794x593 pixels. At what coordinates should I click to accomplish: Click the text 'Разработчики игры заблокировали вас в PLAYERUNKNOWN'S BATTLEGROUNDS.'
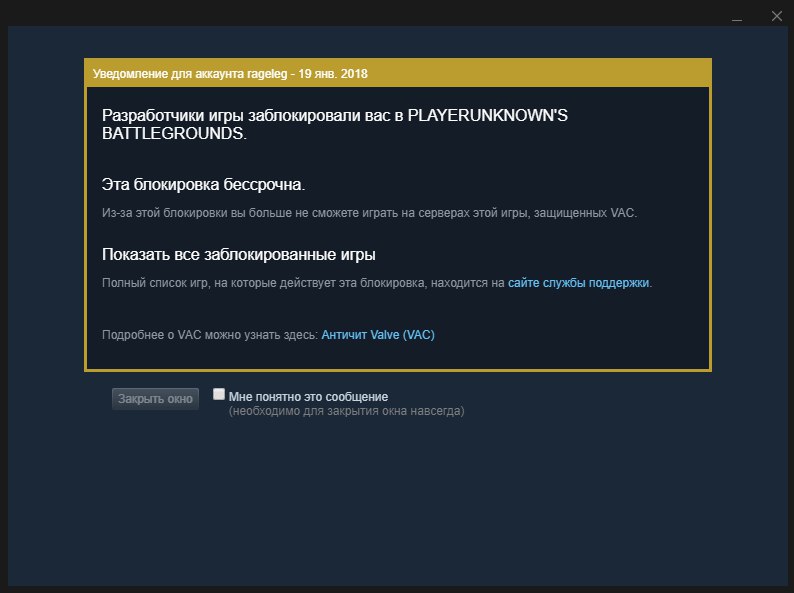coord(335,124)
